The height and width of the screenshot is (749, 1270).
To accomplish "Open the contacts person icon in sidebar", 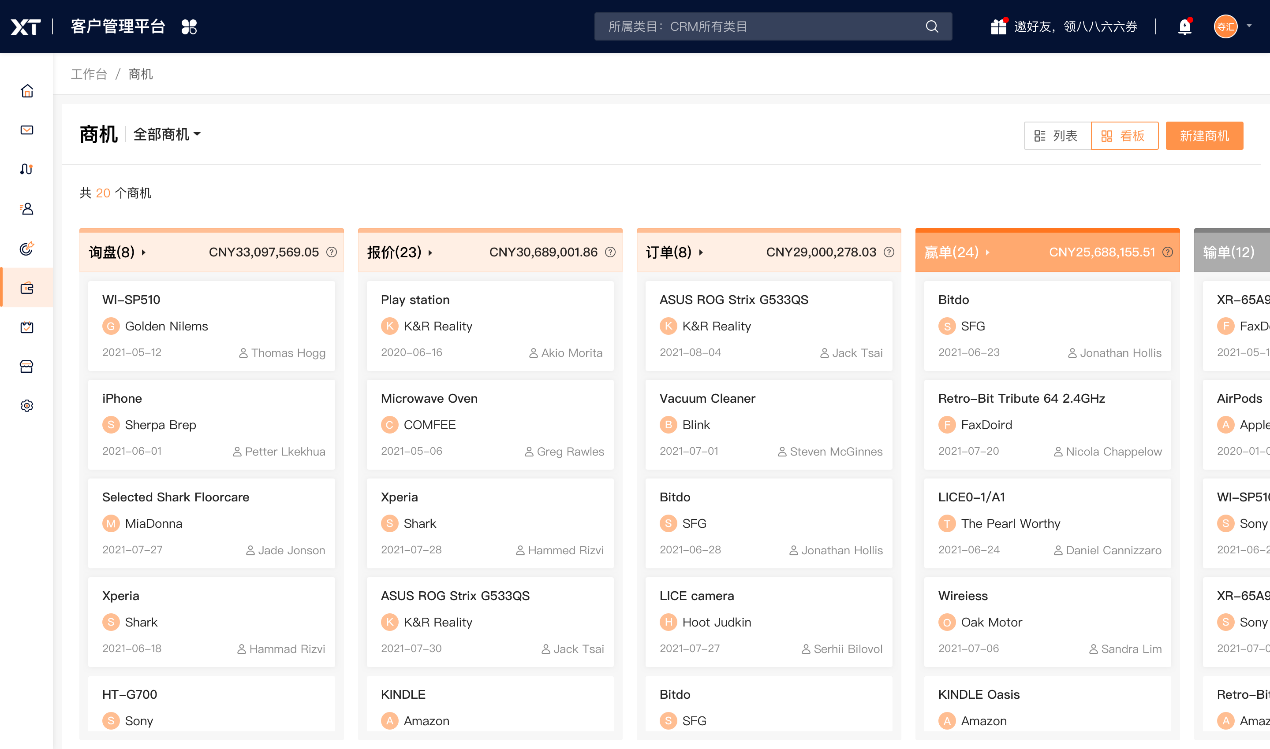I will pos(27,209).
